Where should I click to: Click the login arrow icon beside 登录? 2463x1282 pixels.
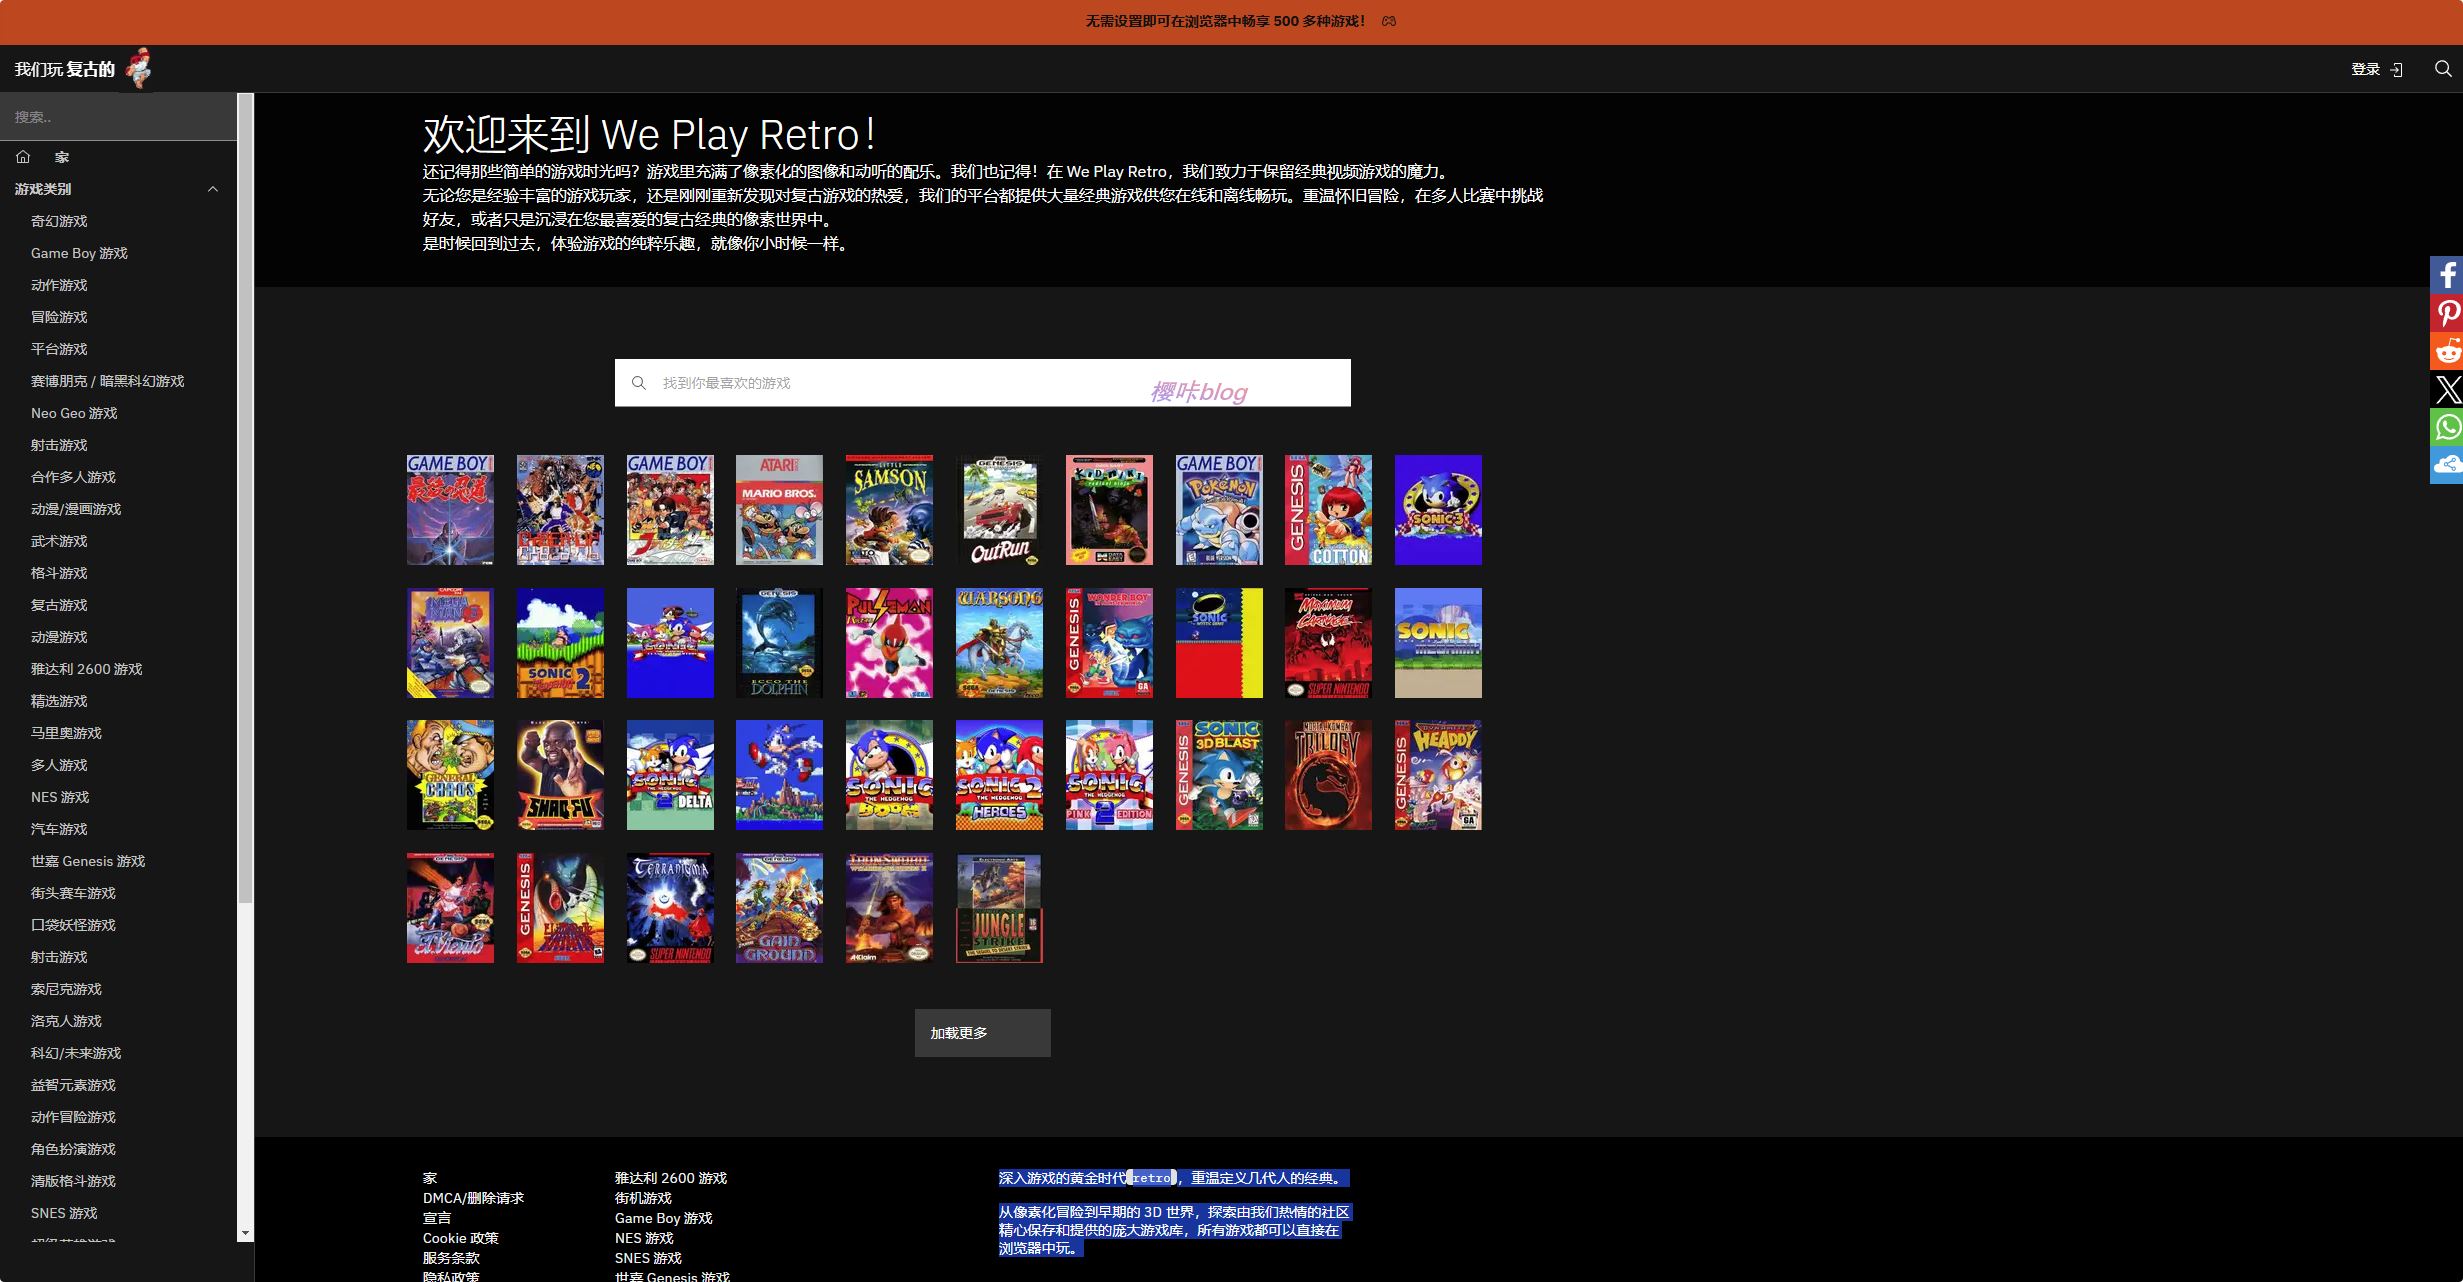point(2396,70)
